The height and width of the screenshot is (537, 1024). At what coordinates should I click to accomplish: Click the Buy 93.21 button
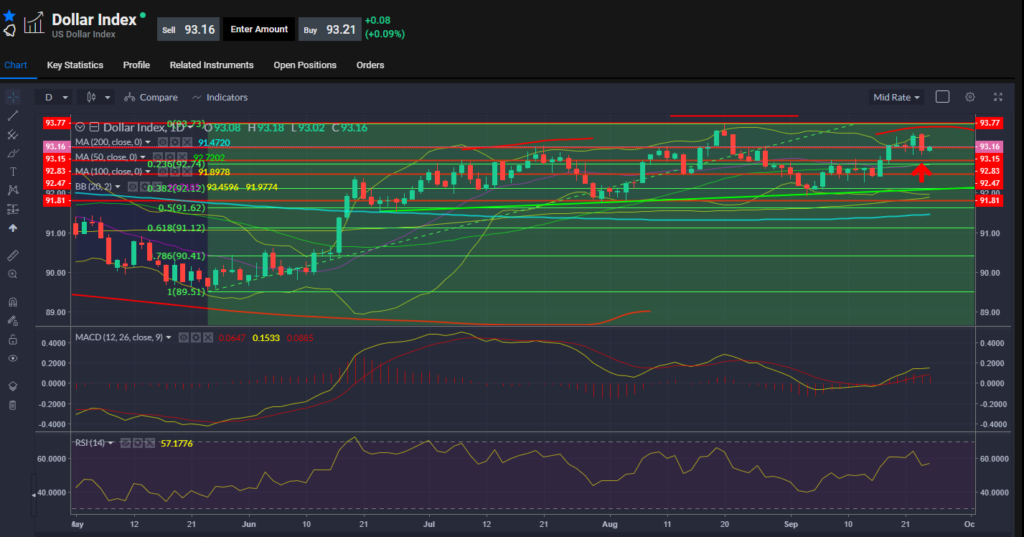pyautogui.click(x=329, y=30)
